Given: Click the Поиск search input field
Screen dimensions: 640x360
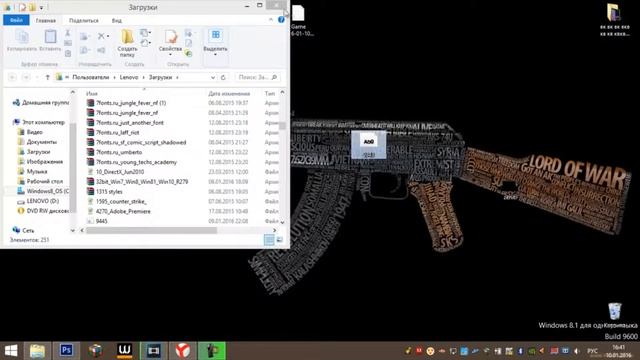Looking at the screenshot, I should point(253,77).
